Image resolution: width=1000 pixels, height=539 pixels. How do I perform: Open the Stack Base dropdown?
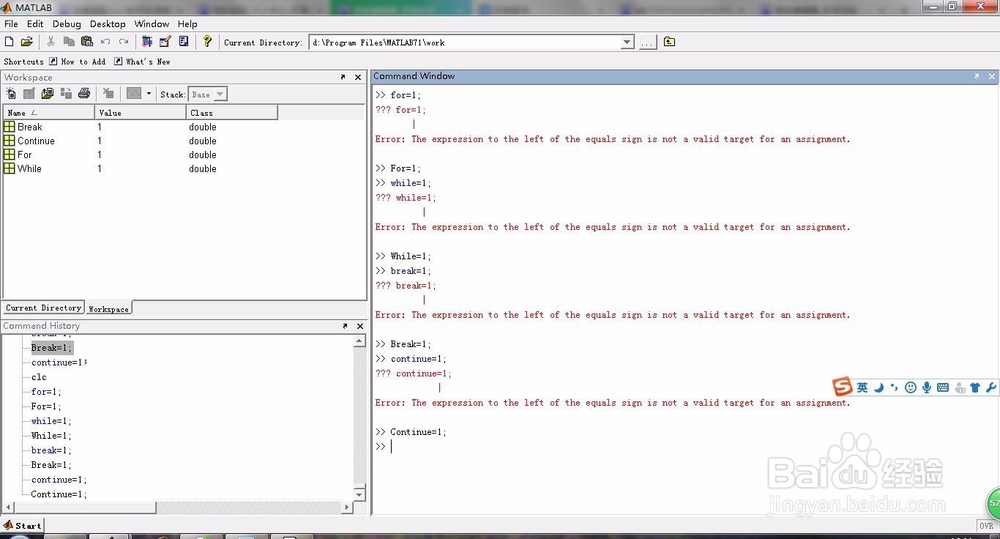208,94
